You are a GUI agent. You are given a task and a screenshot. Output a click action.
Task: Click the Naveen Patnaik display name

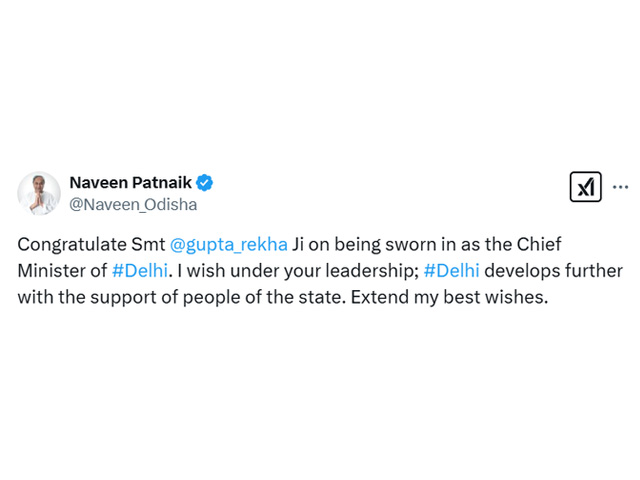[130, 183]
